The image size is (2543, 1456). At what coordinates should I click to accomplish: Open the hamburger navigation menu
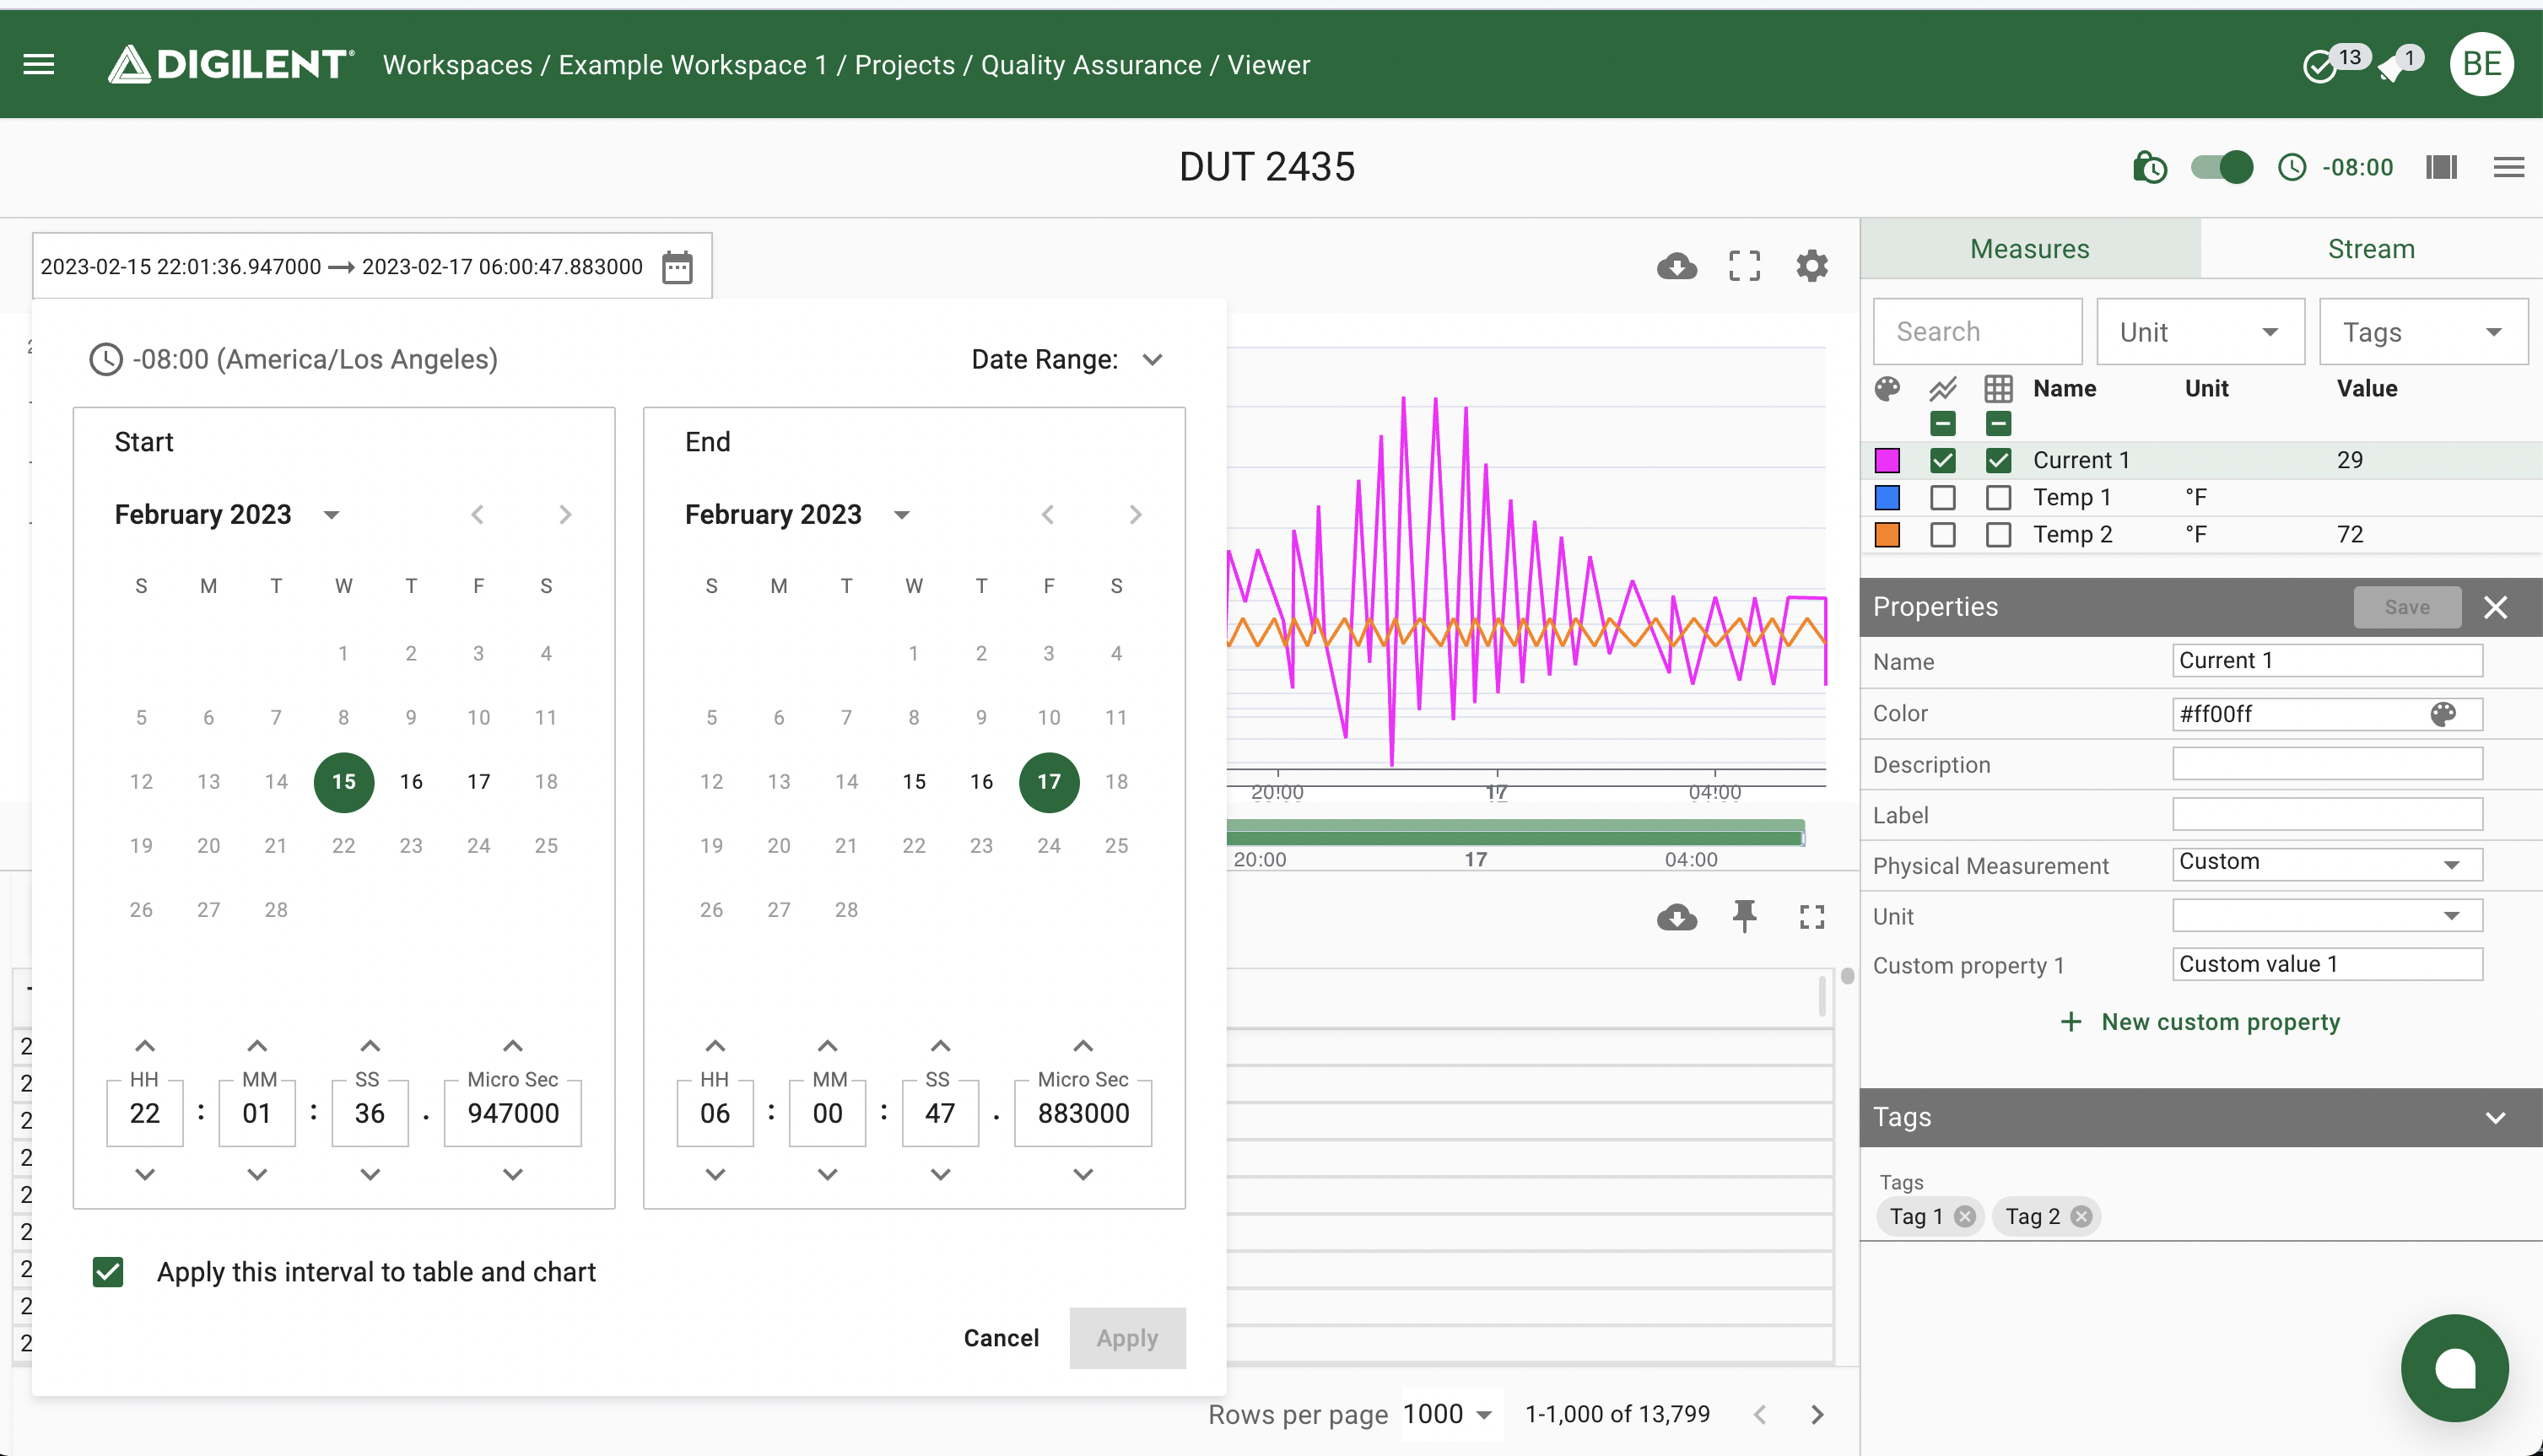point(39,65)
